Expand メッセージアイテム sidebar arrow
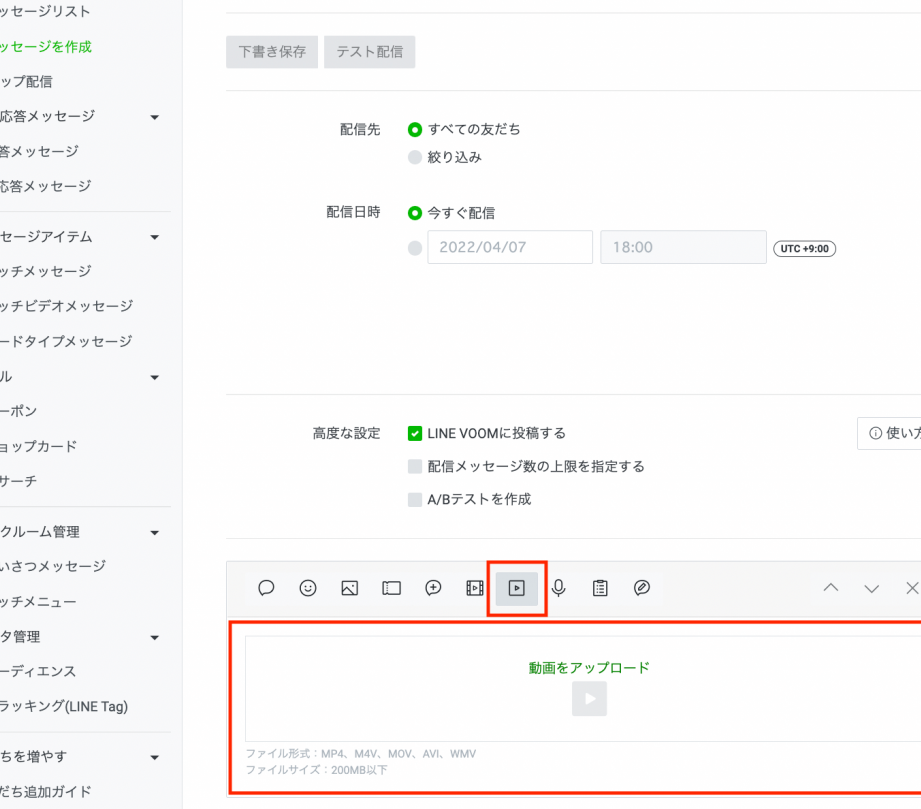Screen dimensions: 921x809 click(x=154, y=237)
